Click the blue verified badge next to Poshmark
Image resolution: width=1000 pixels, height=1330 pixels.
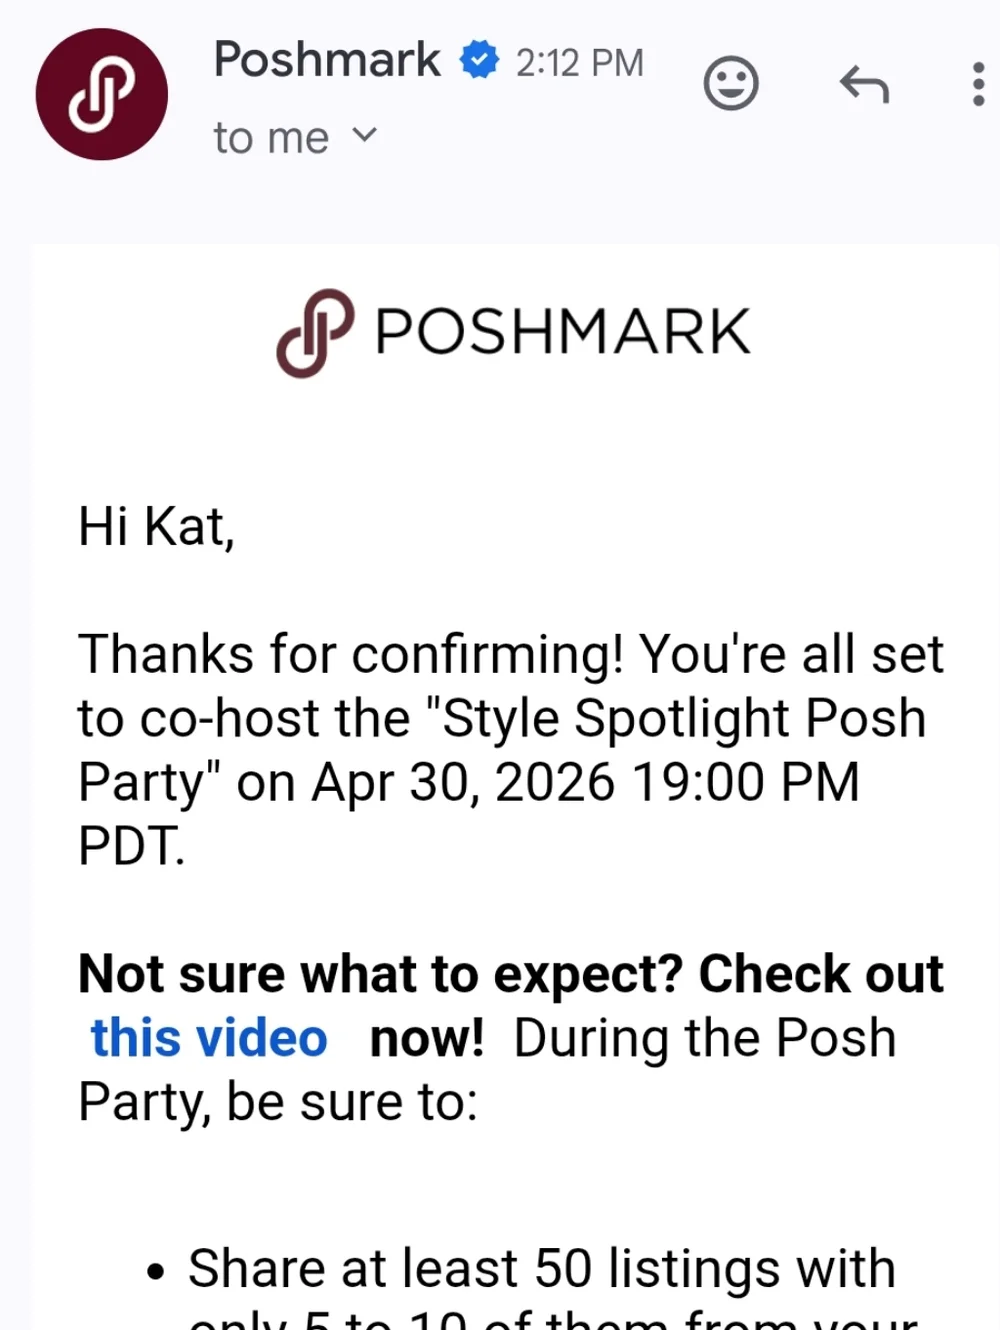coord(480,60)
